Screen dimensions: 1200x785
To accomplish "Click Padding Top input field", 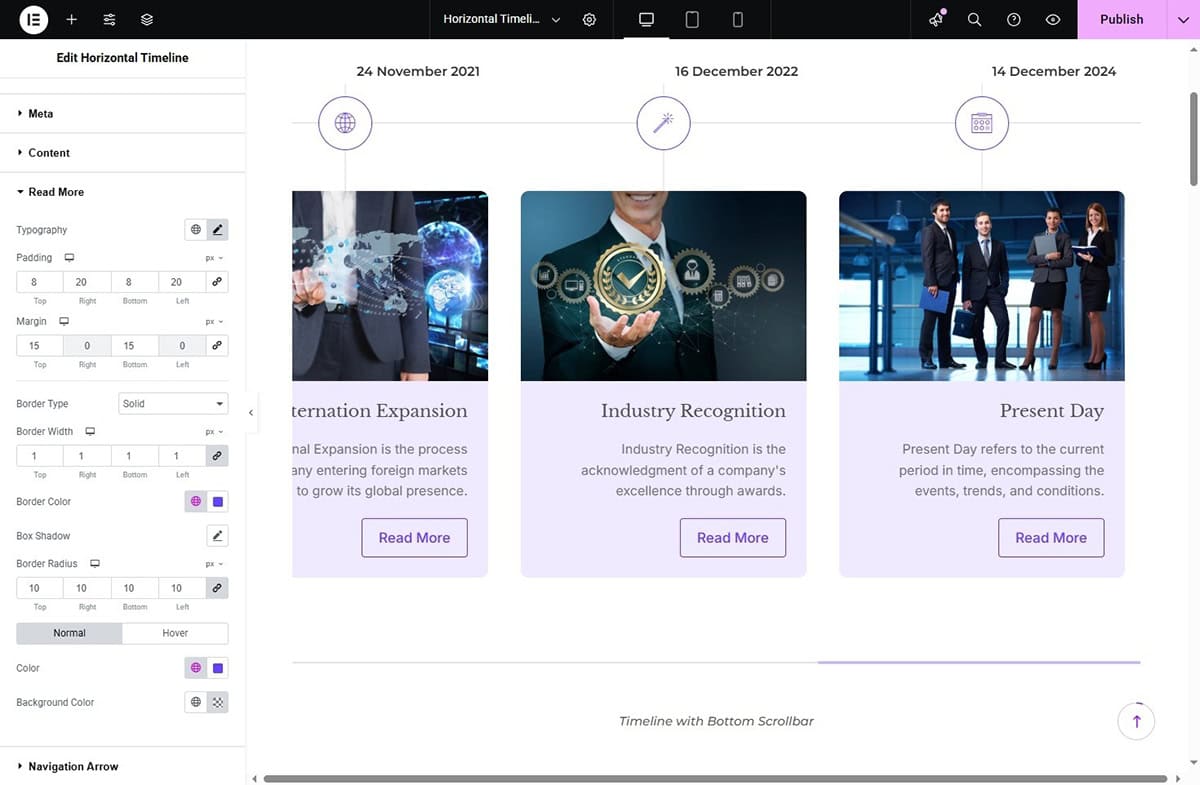I will (x=40, y=282).
